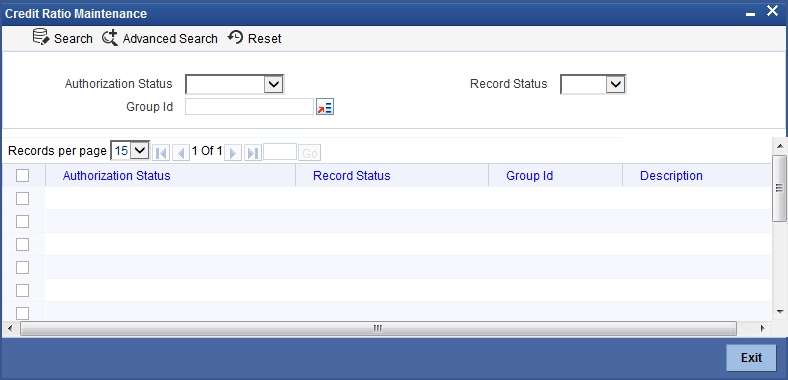Viewport: 788px width, 380px height.
Task: Open the Group Id list of values icon
Action: pyautogui.click(x=325, y=107)
